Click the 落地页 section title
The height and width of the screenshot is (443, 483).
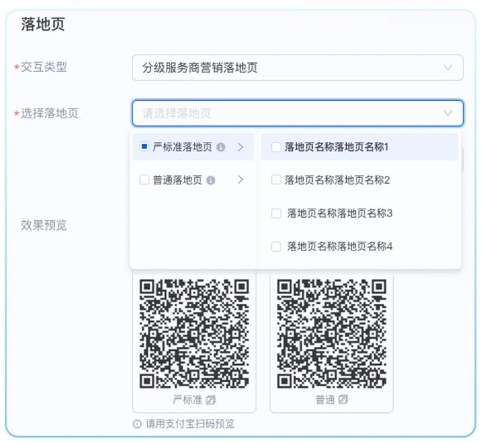[x=43, y=24]
